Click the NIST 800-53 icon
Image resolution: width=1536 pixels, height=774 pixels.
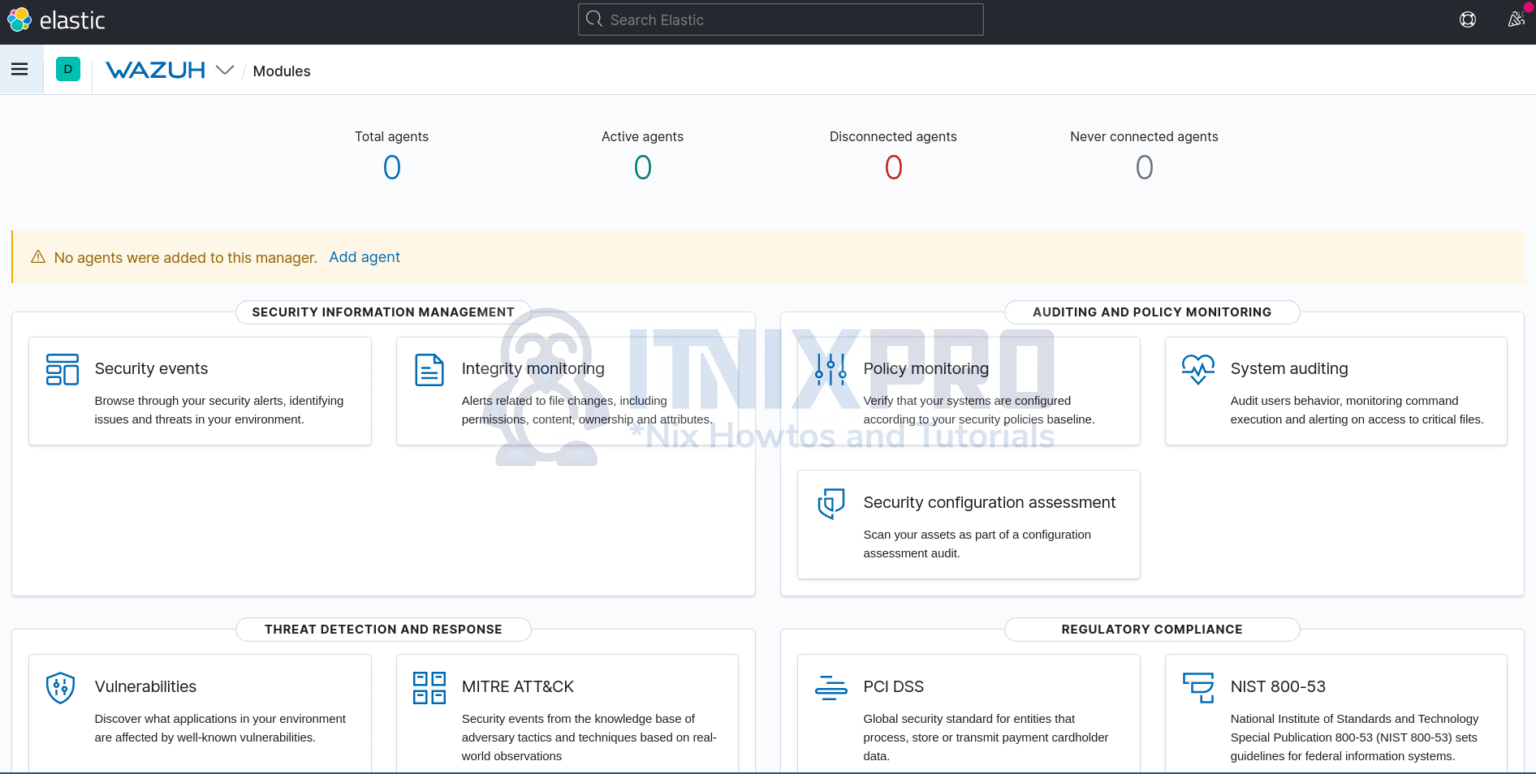pos(1197,687)
